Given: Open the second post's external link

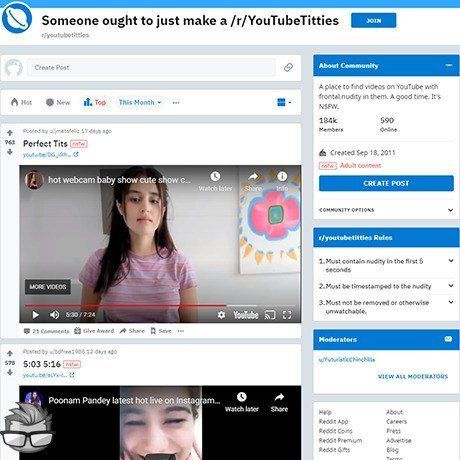Looking at the screenshot, I should [49, 375].
